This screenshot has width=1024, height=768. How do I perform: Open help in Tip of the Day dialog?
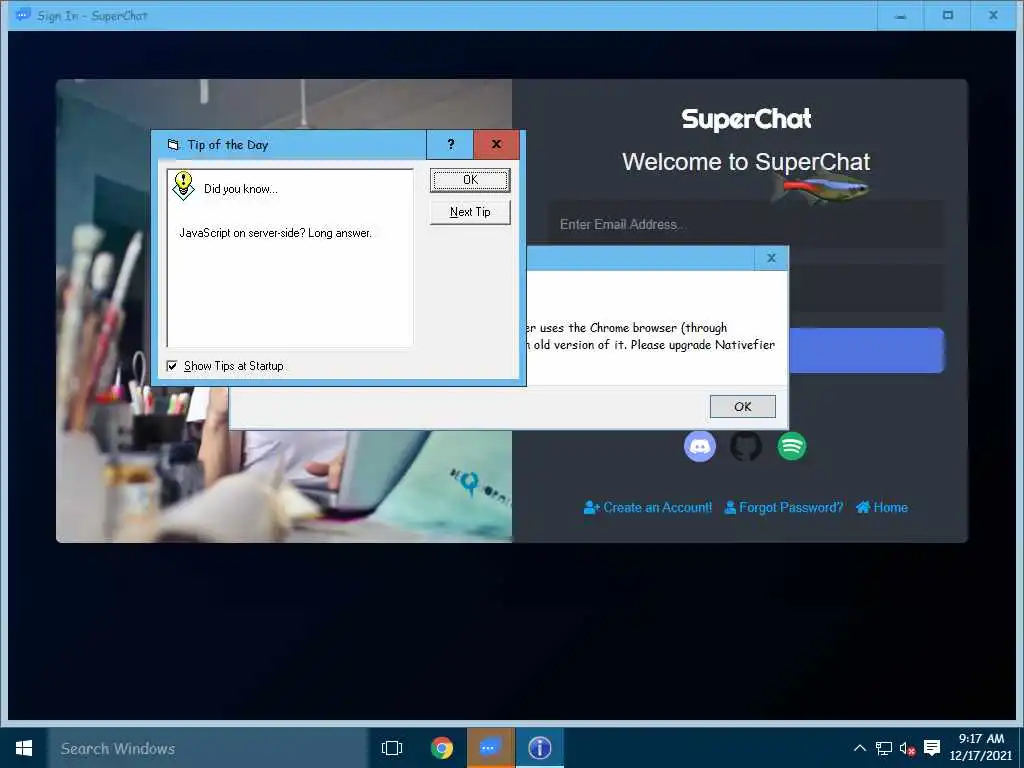[x=450, y=144]
